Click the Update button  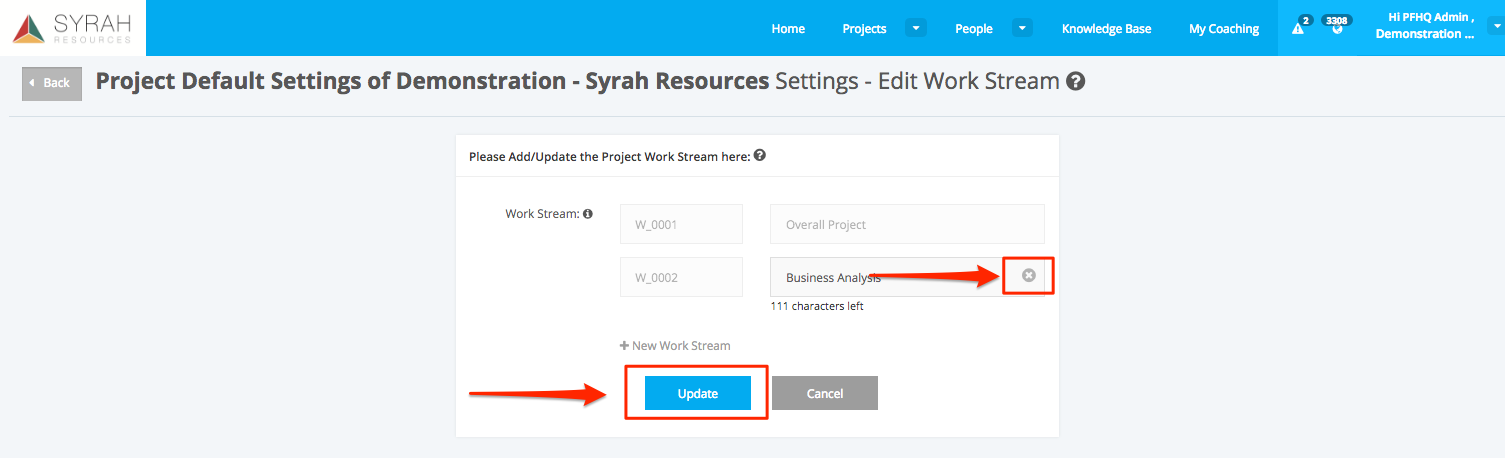coord(698,393)
